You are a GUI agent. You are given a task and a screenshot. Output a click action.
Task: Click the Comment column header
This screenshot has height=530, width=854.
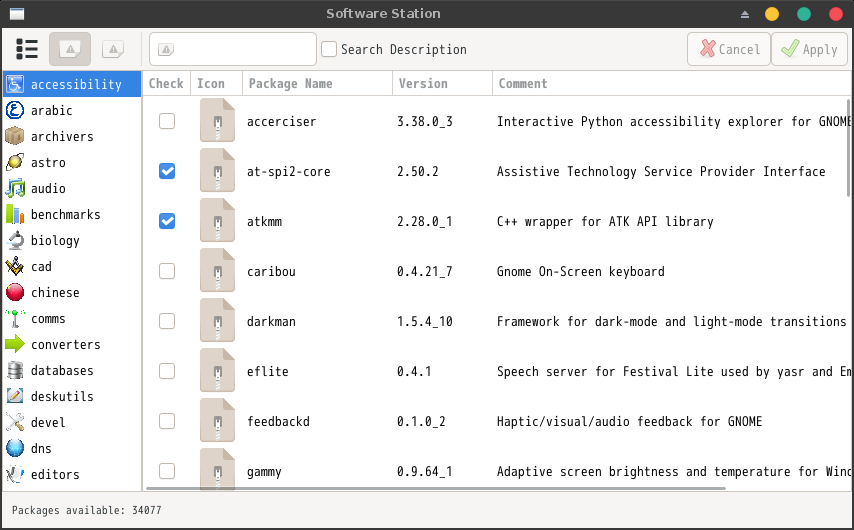tap(672, 83)
